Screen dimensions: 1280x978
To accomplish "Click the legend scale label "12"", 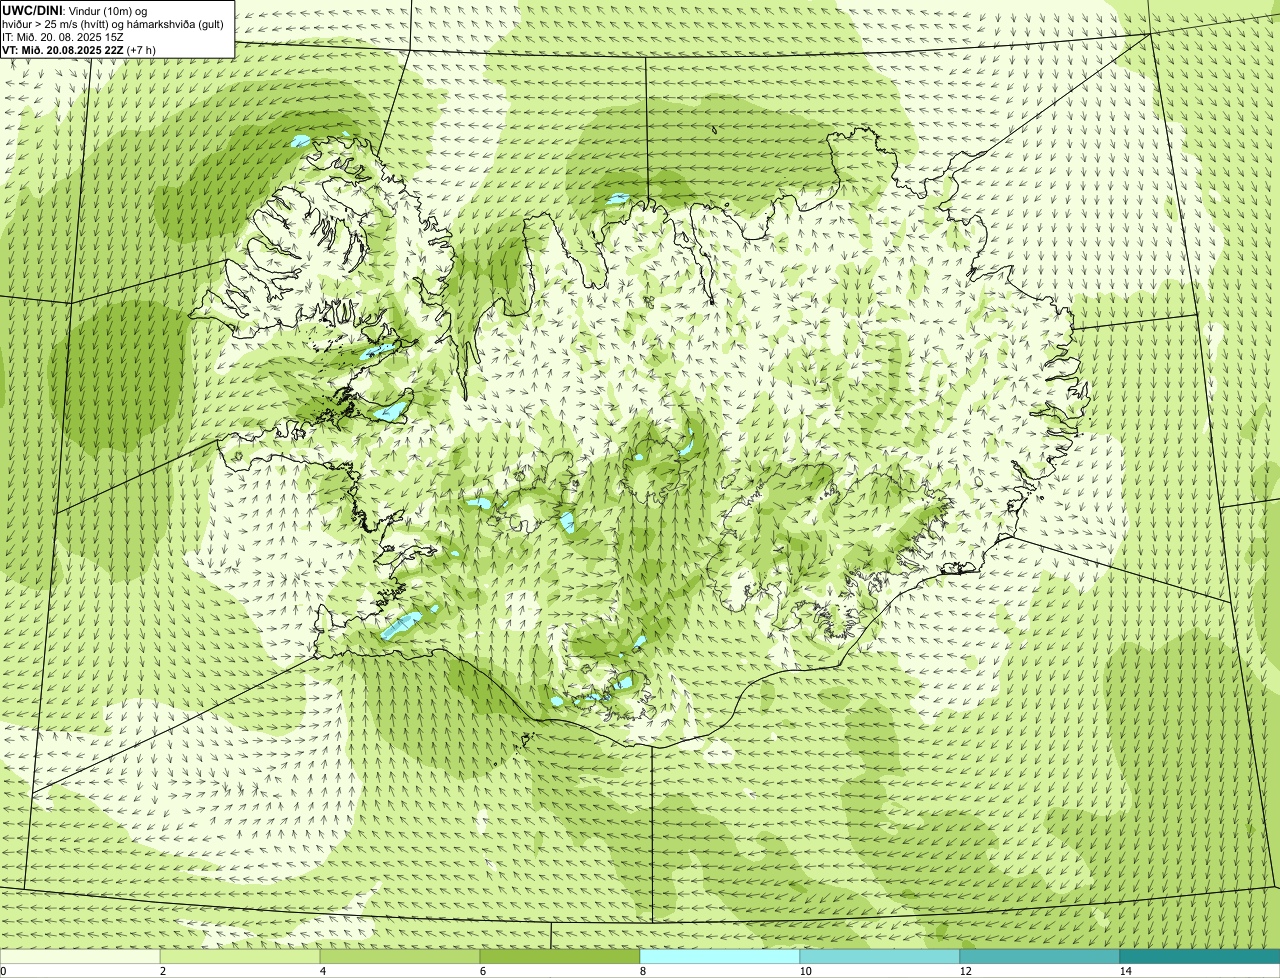I will point(965,971).
